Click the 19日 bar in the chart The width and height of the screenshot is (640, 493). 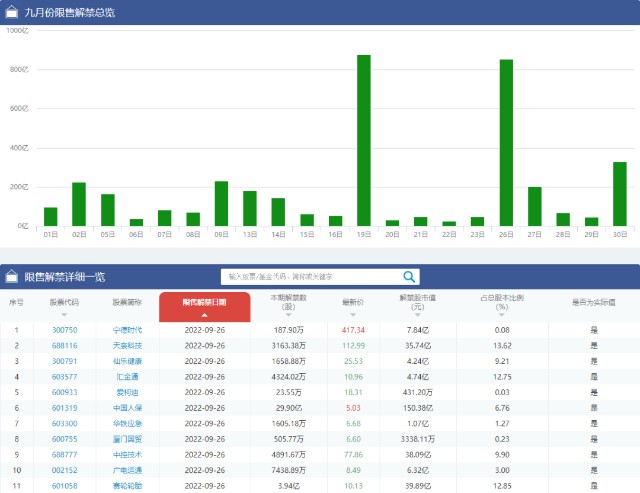pyautogui.click(x=364, y=140)
